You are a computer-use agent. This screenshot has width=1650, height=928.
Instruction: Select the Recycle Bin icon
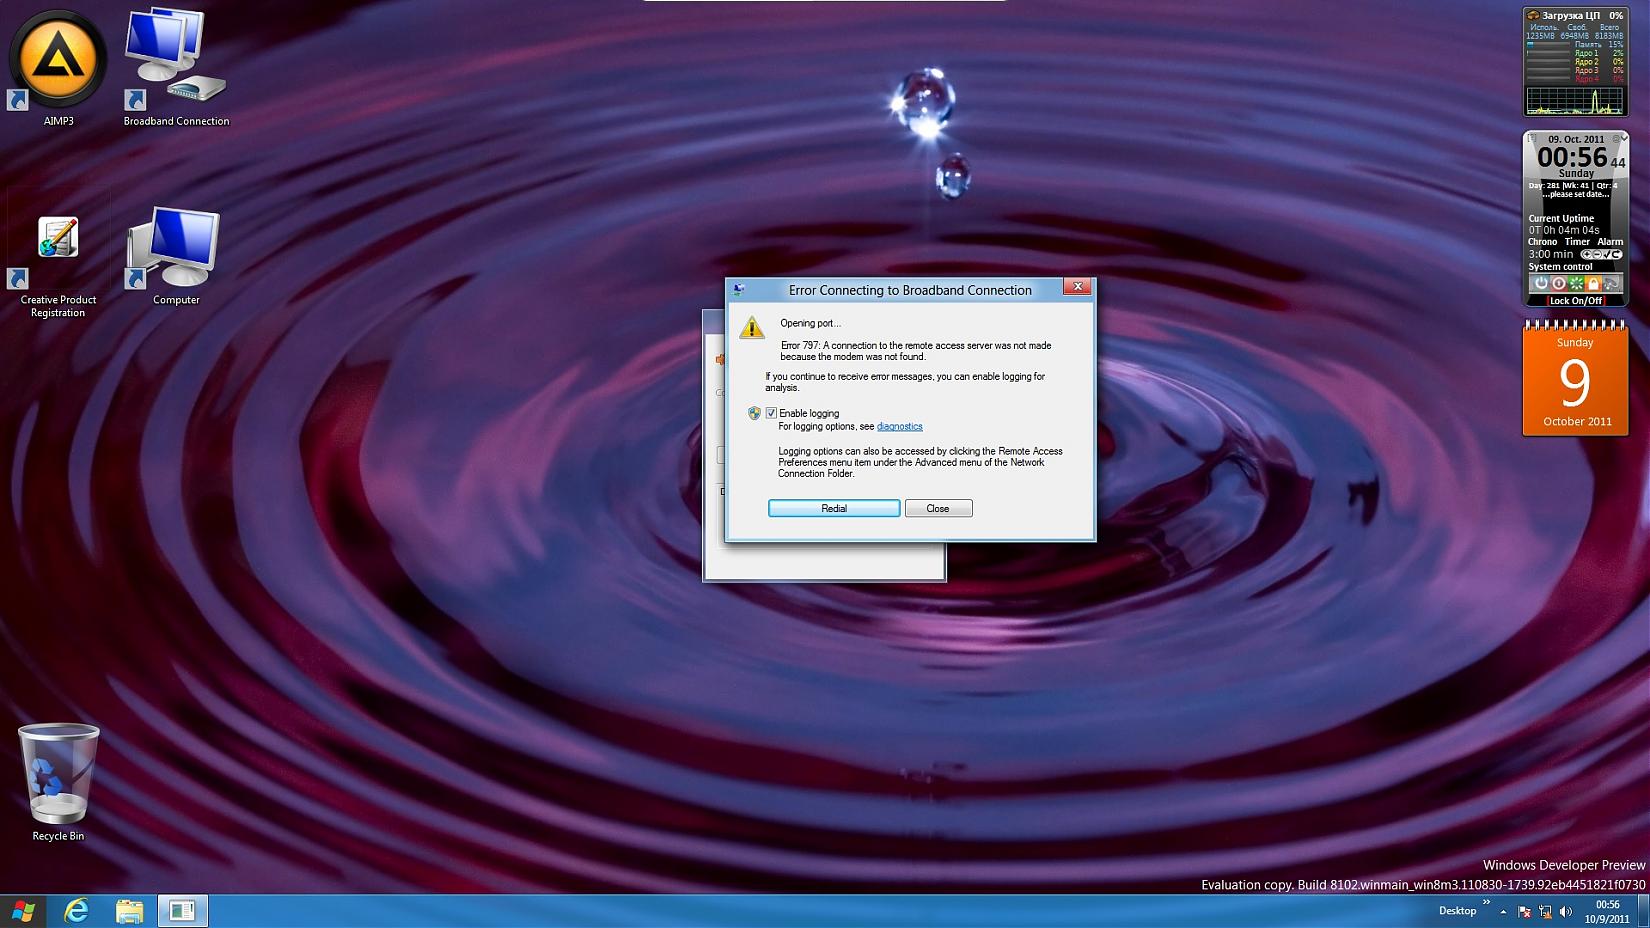(x=58, y=775)
